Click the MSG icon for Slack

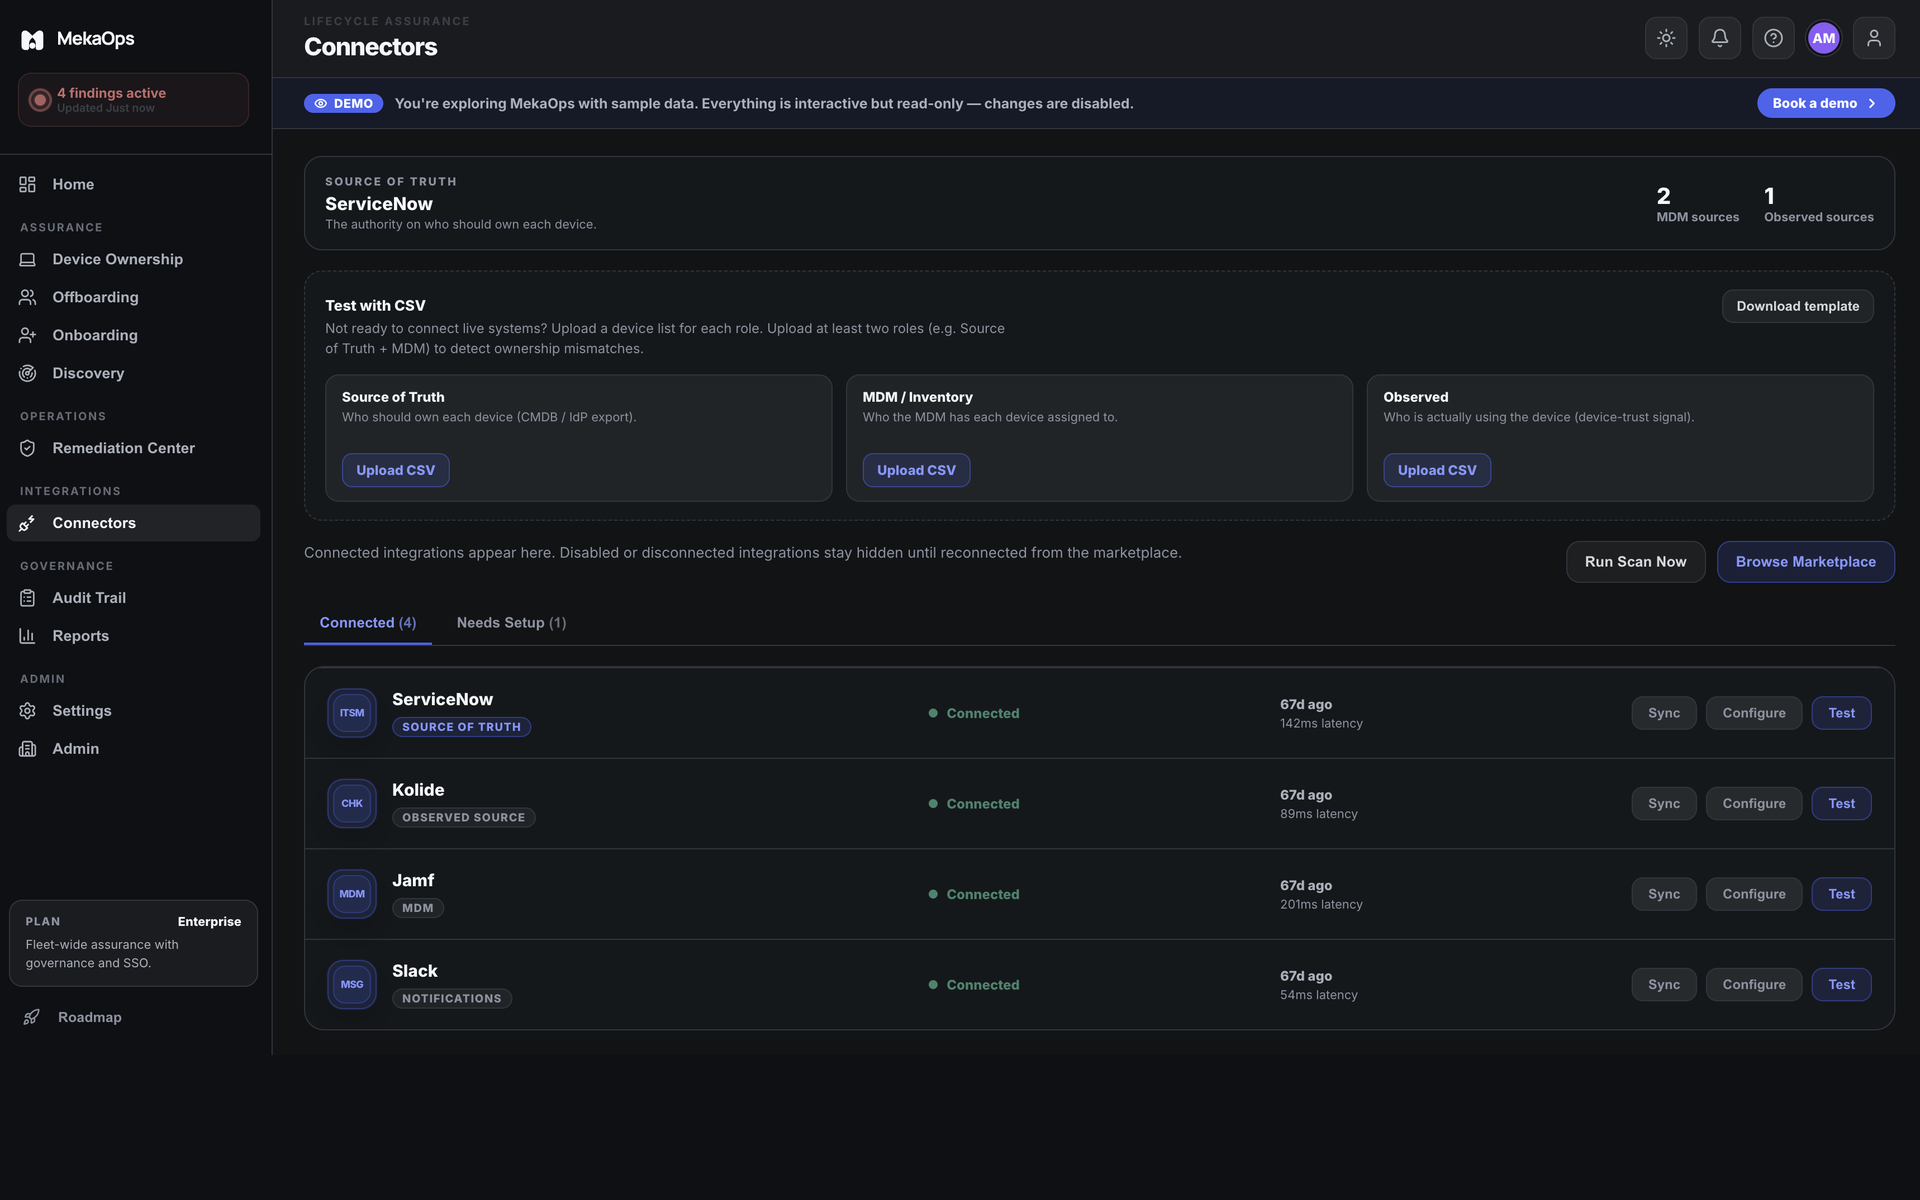[x=352, y=984]
